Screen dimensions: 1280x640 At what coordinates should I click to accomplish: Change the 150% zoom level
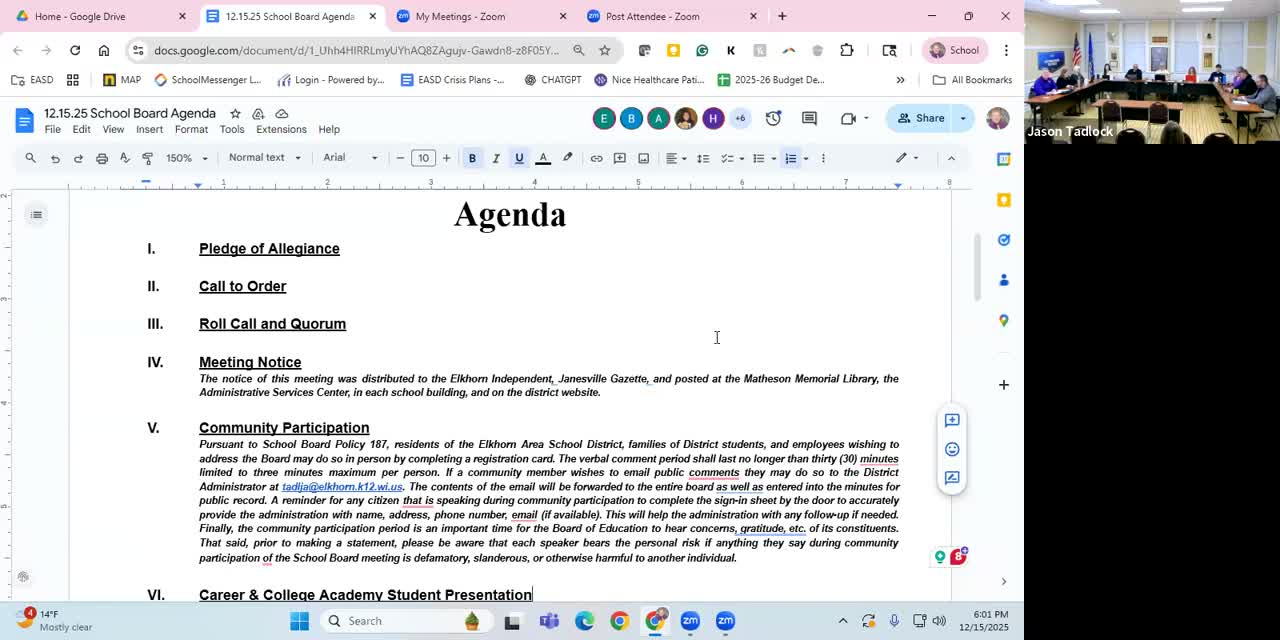(x=187, y=158)
